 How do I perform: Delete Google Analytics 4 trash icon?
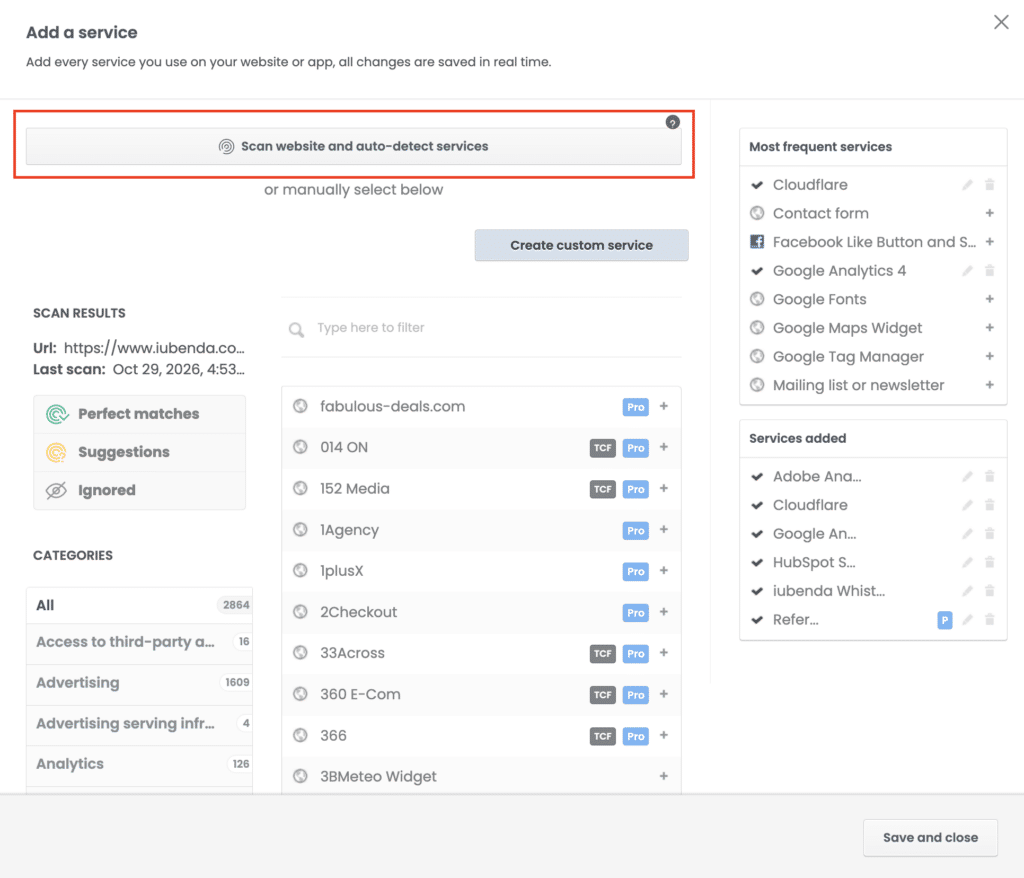pyautogui.click(x=989, y=270)
